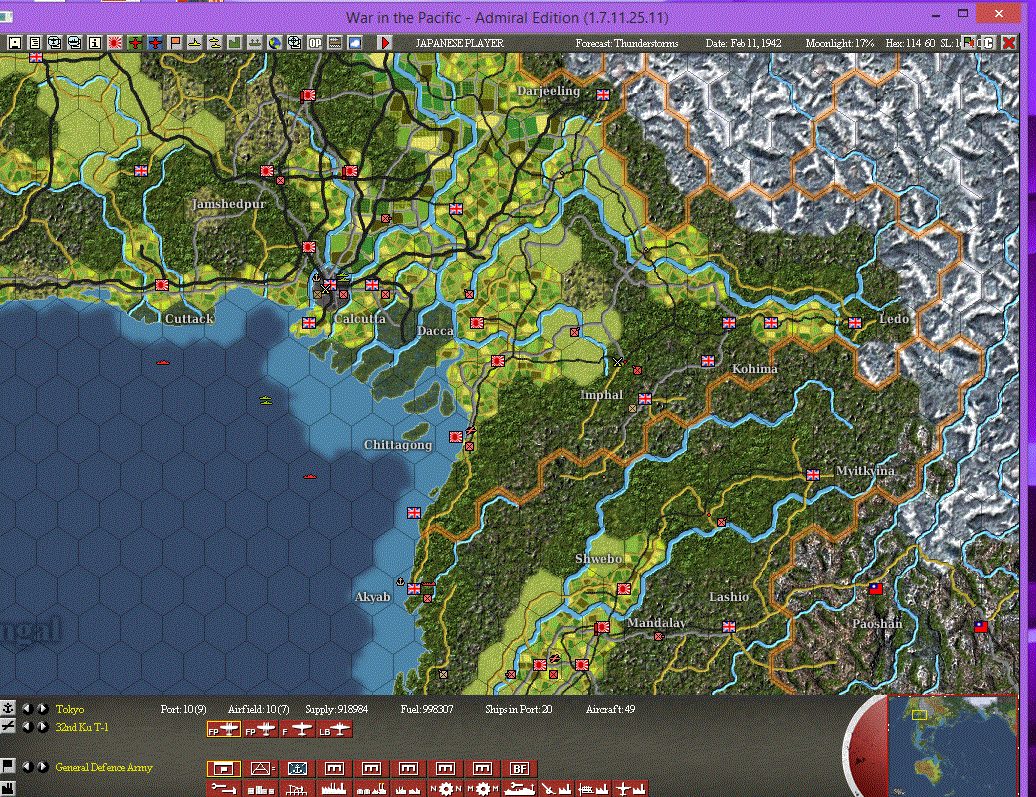Click the red end-turn play arrow
The width and height of the screenshot is (1036, 797).
pyautogui.click(x=385, y=43)
